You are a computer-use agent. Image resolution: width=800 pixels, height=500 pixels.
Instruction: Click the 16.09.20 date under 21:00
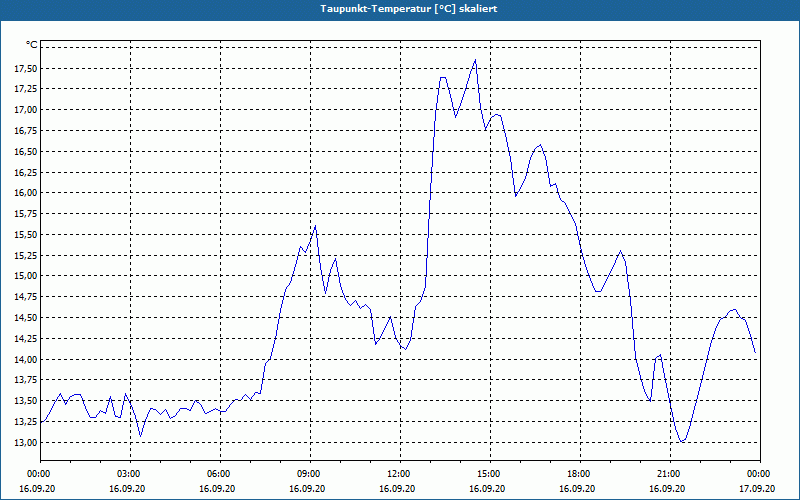[x=668, y=488]
